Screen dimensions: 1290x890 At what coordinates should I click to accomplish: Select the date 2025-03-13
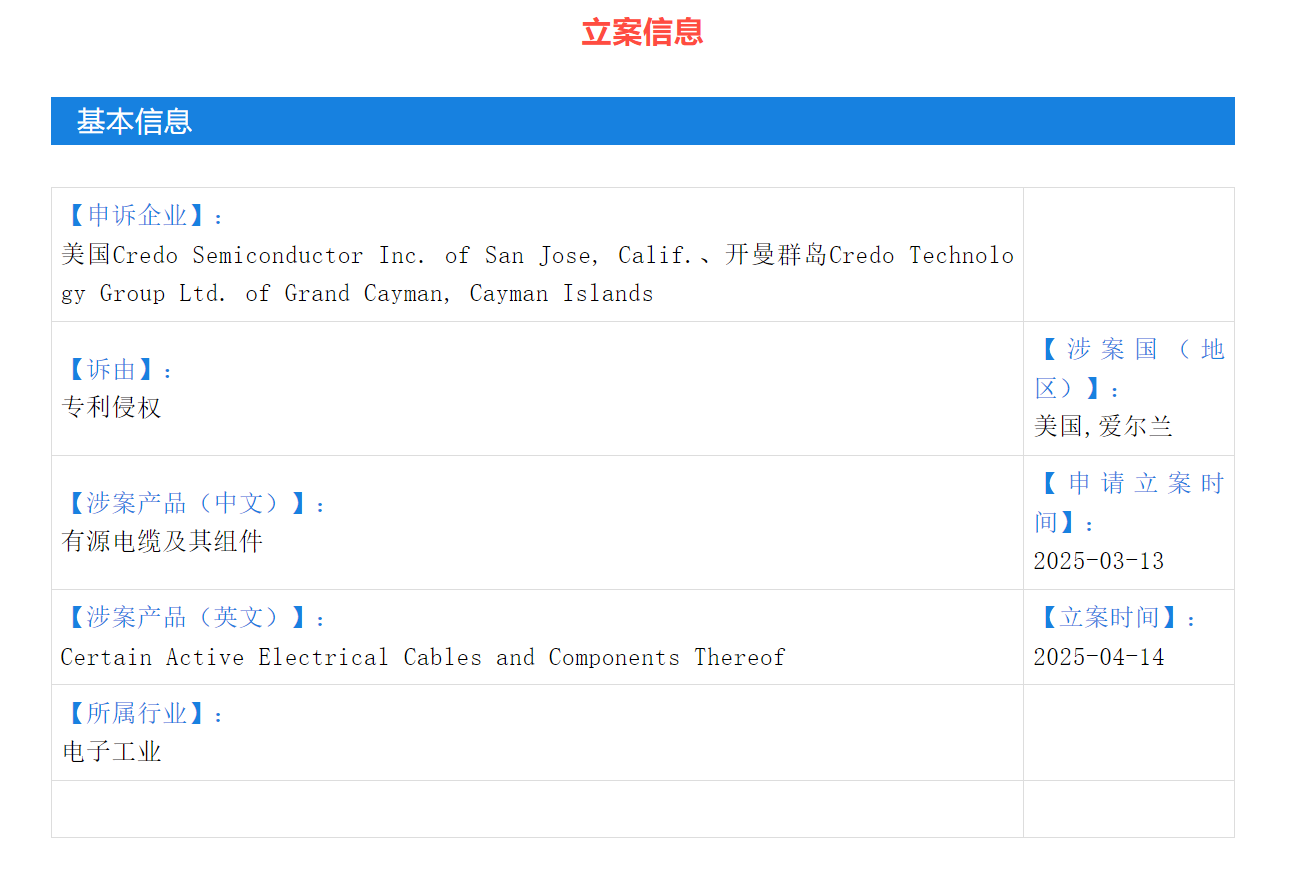tap(1099, 561)
